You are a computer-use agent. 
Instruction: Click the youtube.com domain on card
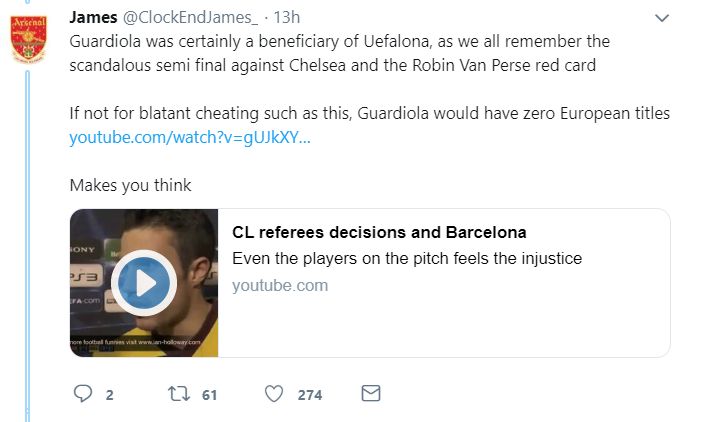280,286
